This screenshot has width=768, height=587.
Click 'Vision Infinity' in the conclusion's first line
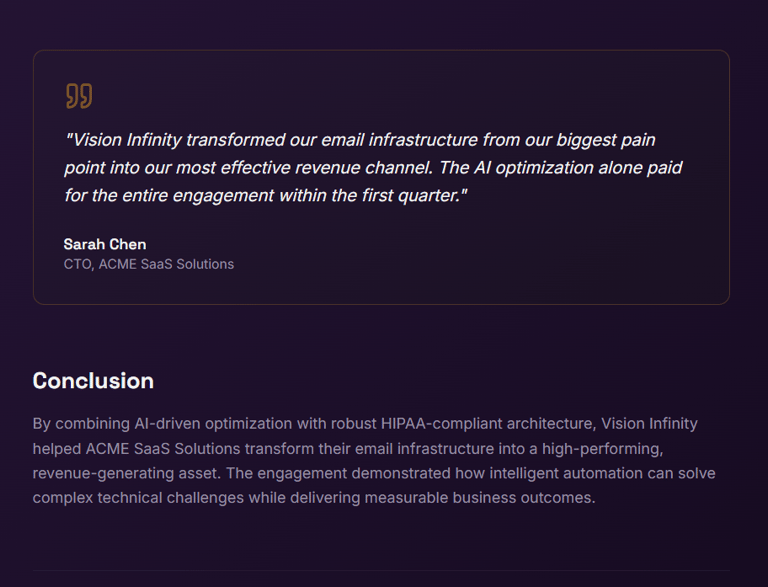tap(649, 424)
